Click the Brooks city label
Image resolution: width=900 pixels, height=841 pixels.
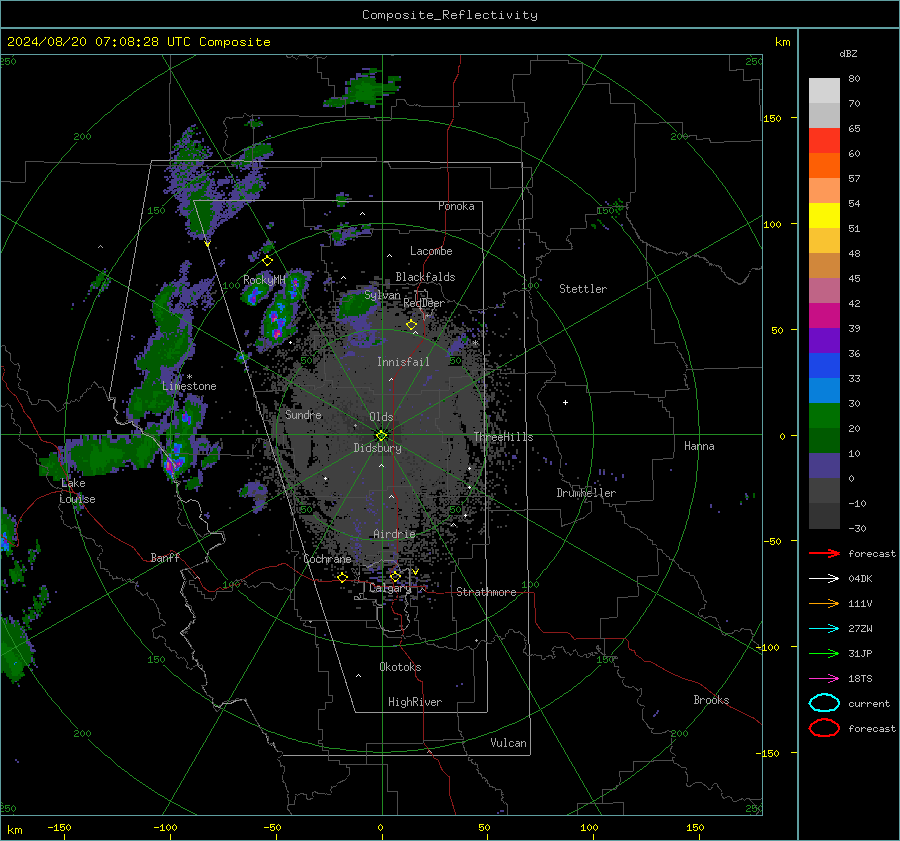(x=711, y=700)
